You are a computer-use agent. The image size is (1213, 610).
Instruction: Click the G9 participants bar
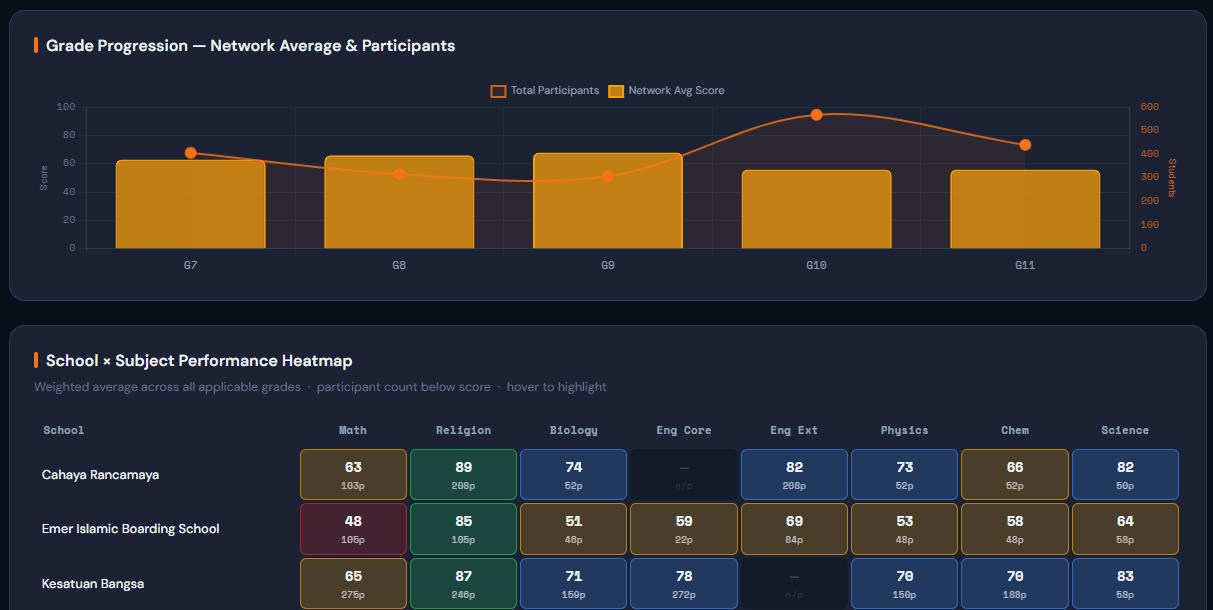pos(607,200)
